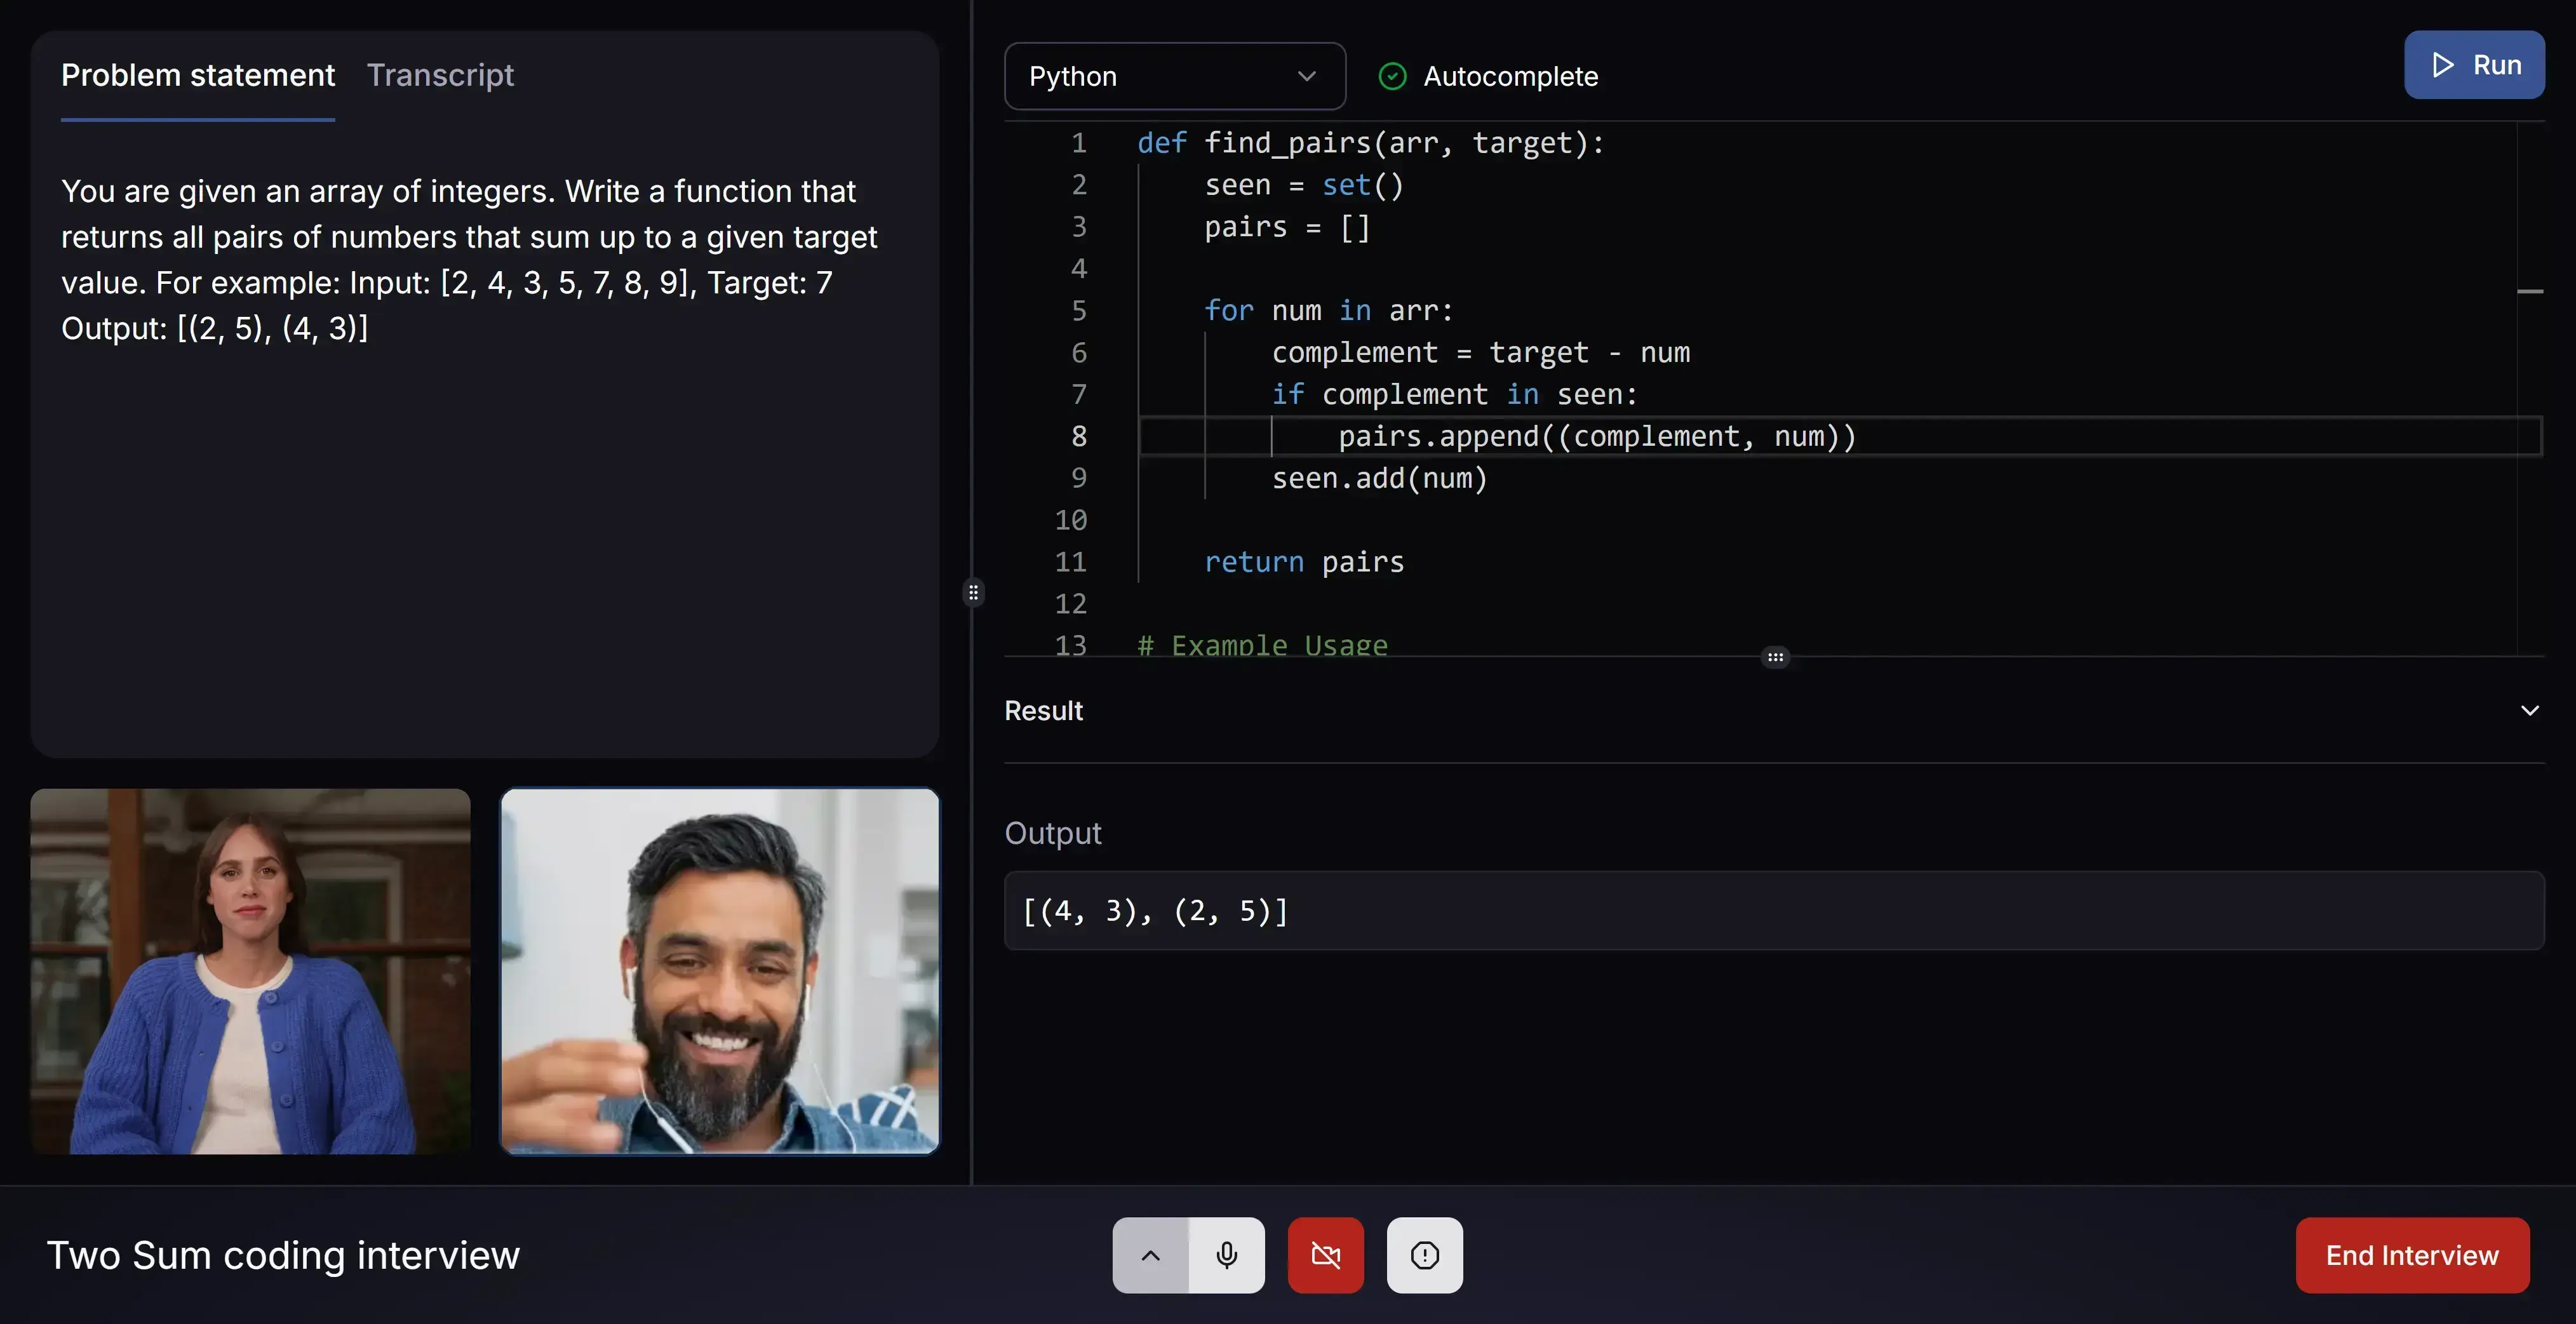Click line 8 pairs.append code
2576x1324 pixels.
tap(1596, 436)
